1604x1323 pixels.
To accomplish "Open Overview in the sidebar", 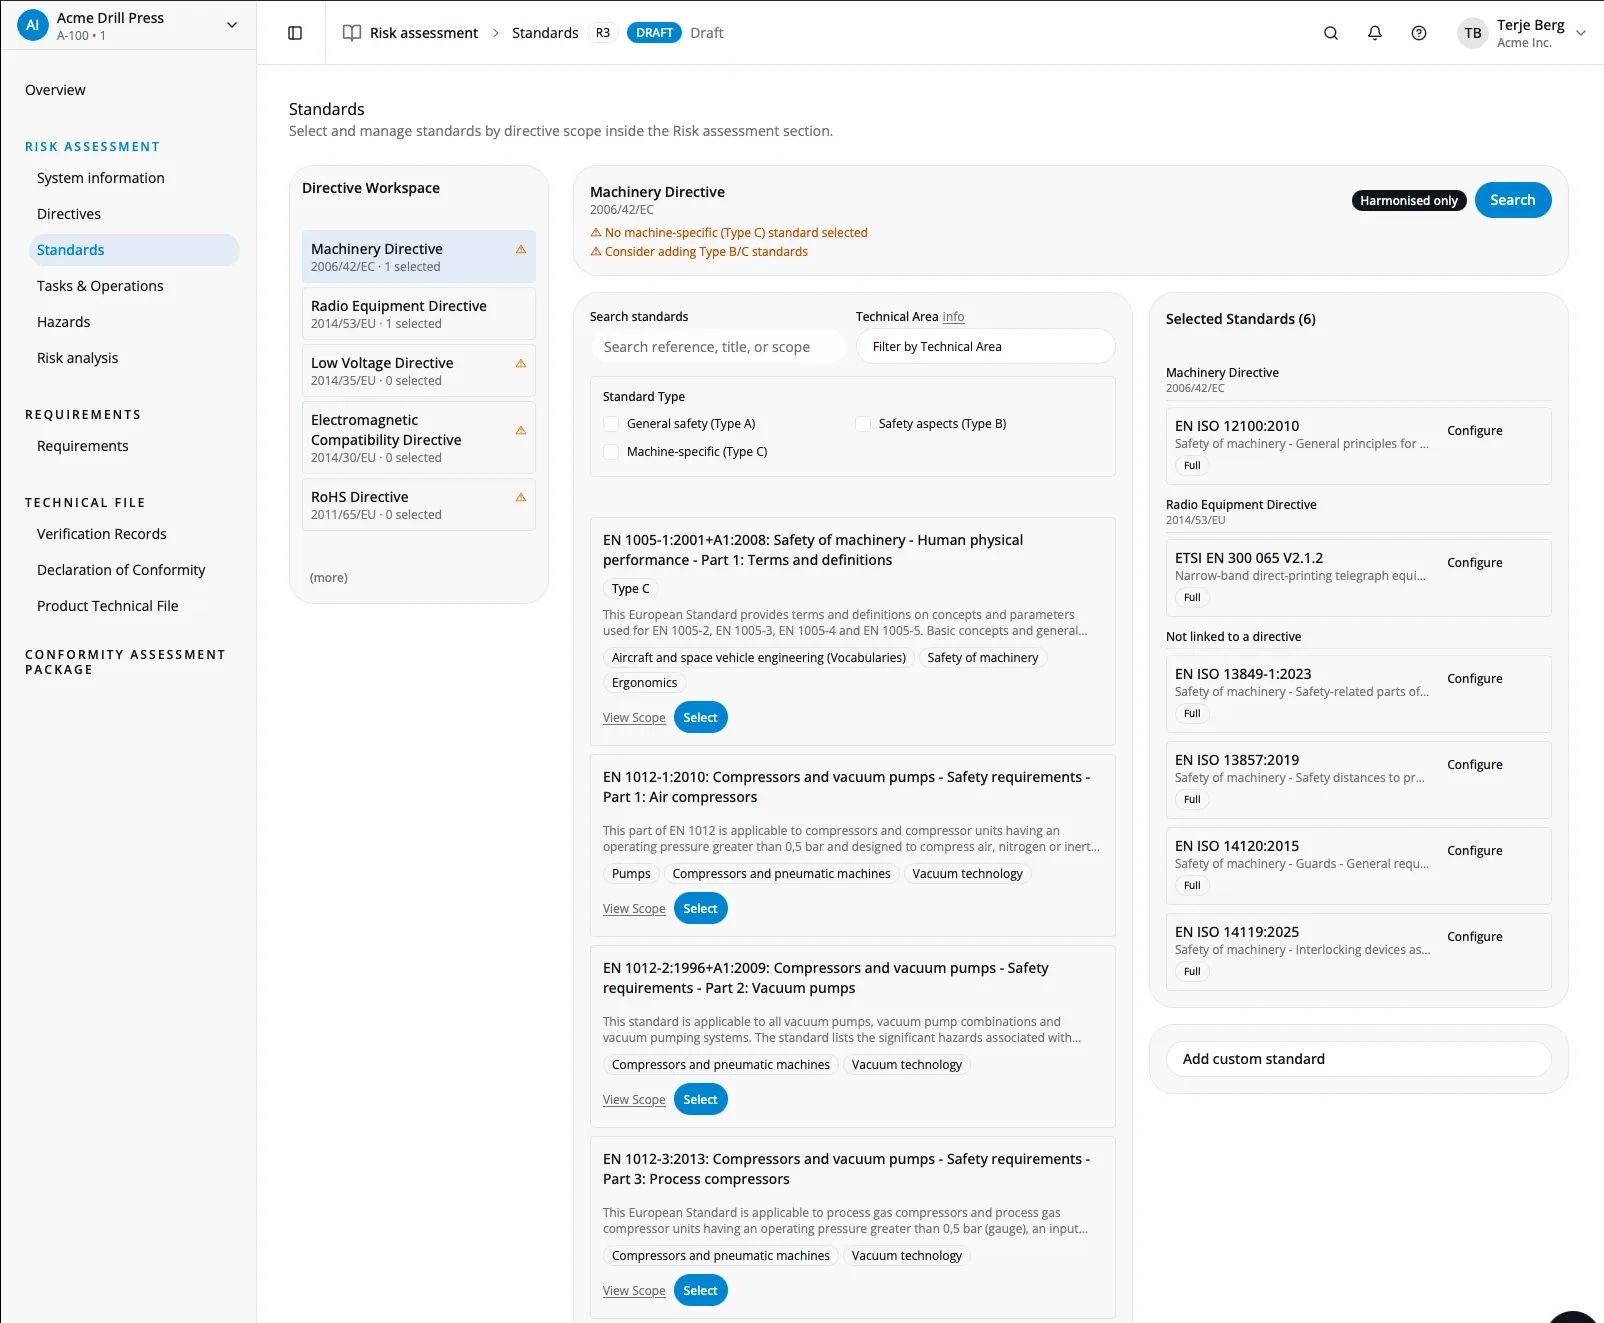I will 55,90.
